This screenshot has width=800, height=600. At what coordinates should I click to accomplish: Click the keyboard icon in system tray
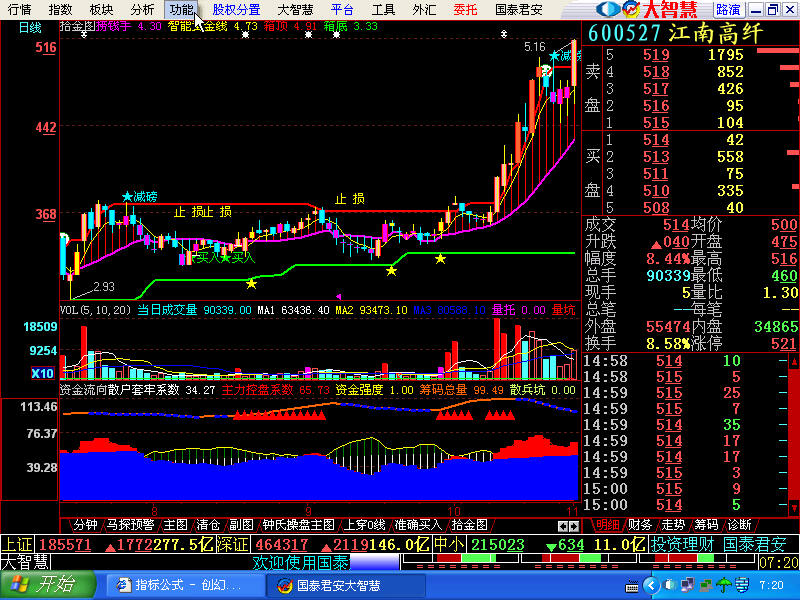(x=632, y=585)
